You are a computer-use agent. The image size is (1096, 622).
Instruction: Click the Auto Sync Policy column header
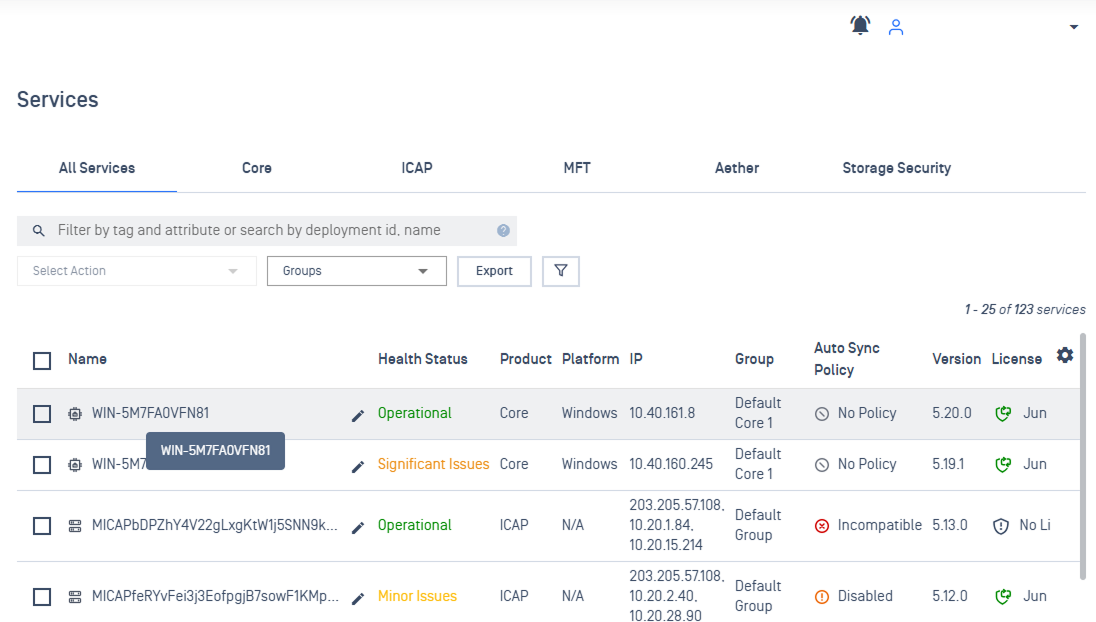[847, 359]
